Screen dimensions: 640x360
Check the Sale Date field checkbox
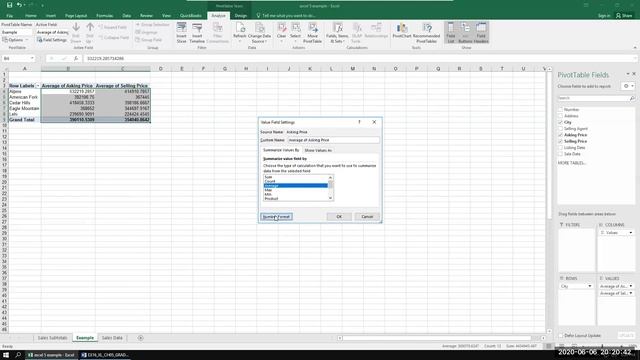pyautogui.click(x=560, y=154)
